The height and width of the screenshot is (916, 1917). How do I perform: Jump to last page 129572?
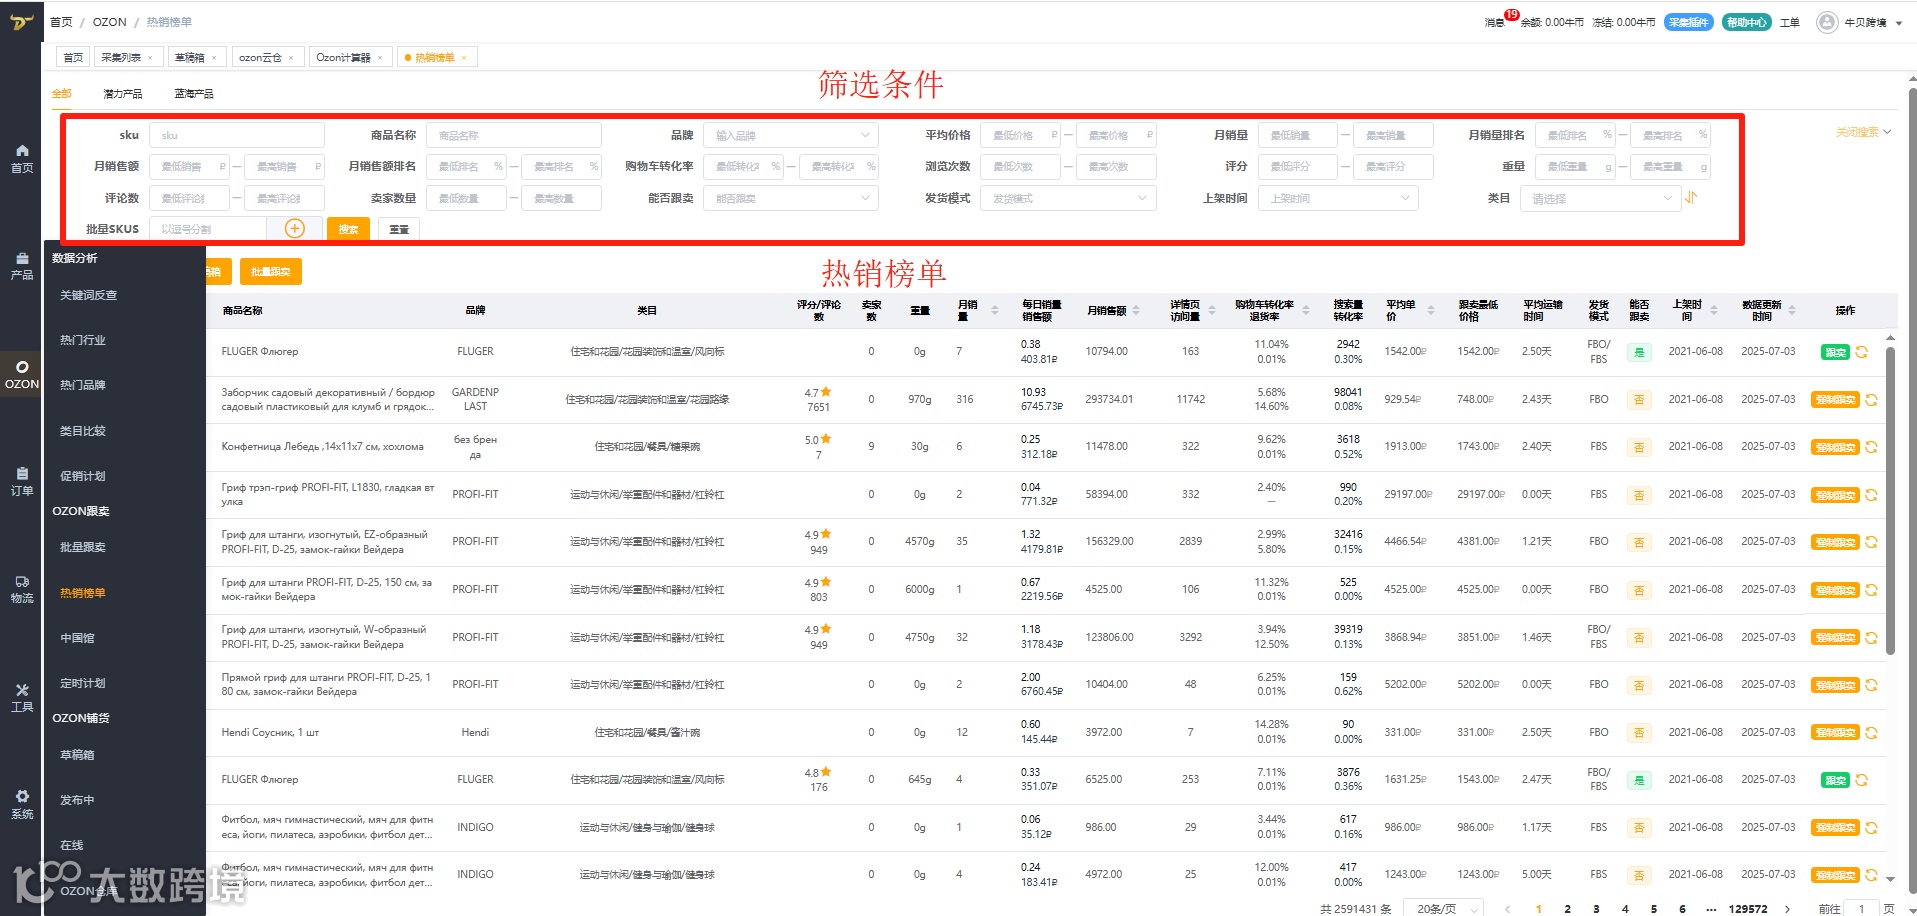[x=1747, y=909]
